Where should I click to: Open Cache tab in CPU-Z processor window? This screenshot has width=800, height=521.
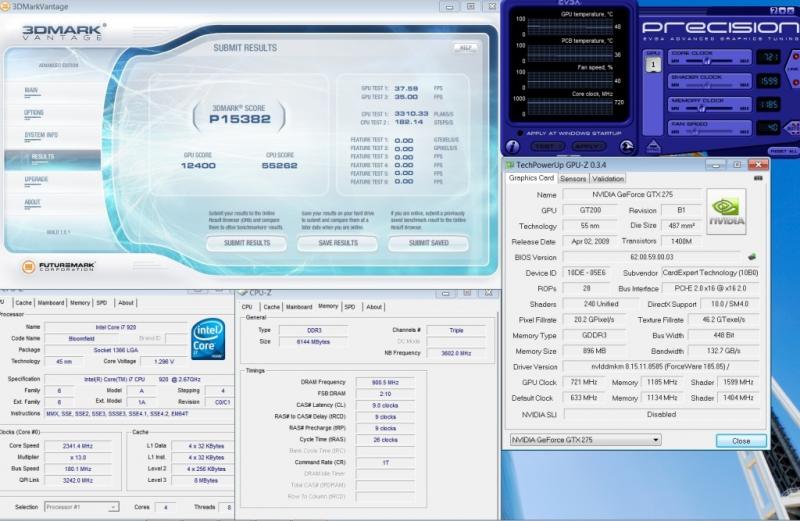23,303
